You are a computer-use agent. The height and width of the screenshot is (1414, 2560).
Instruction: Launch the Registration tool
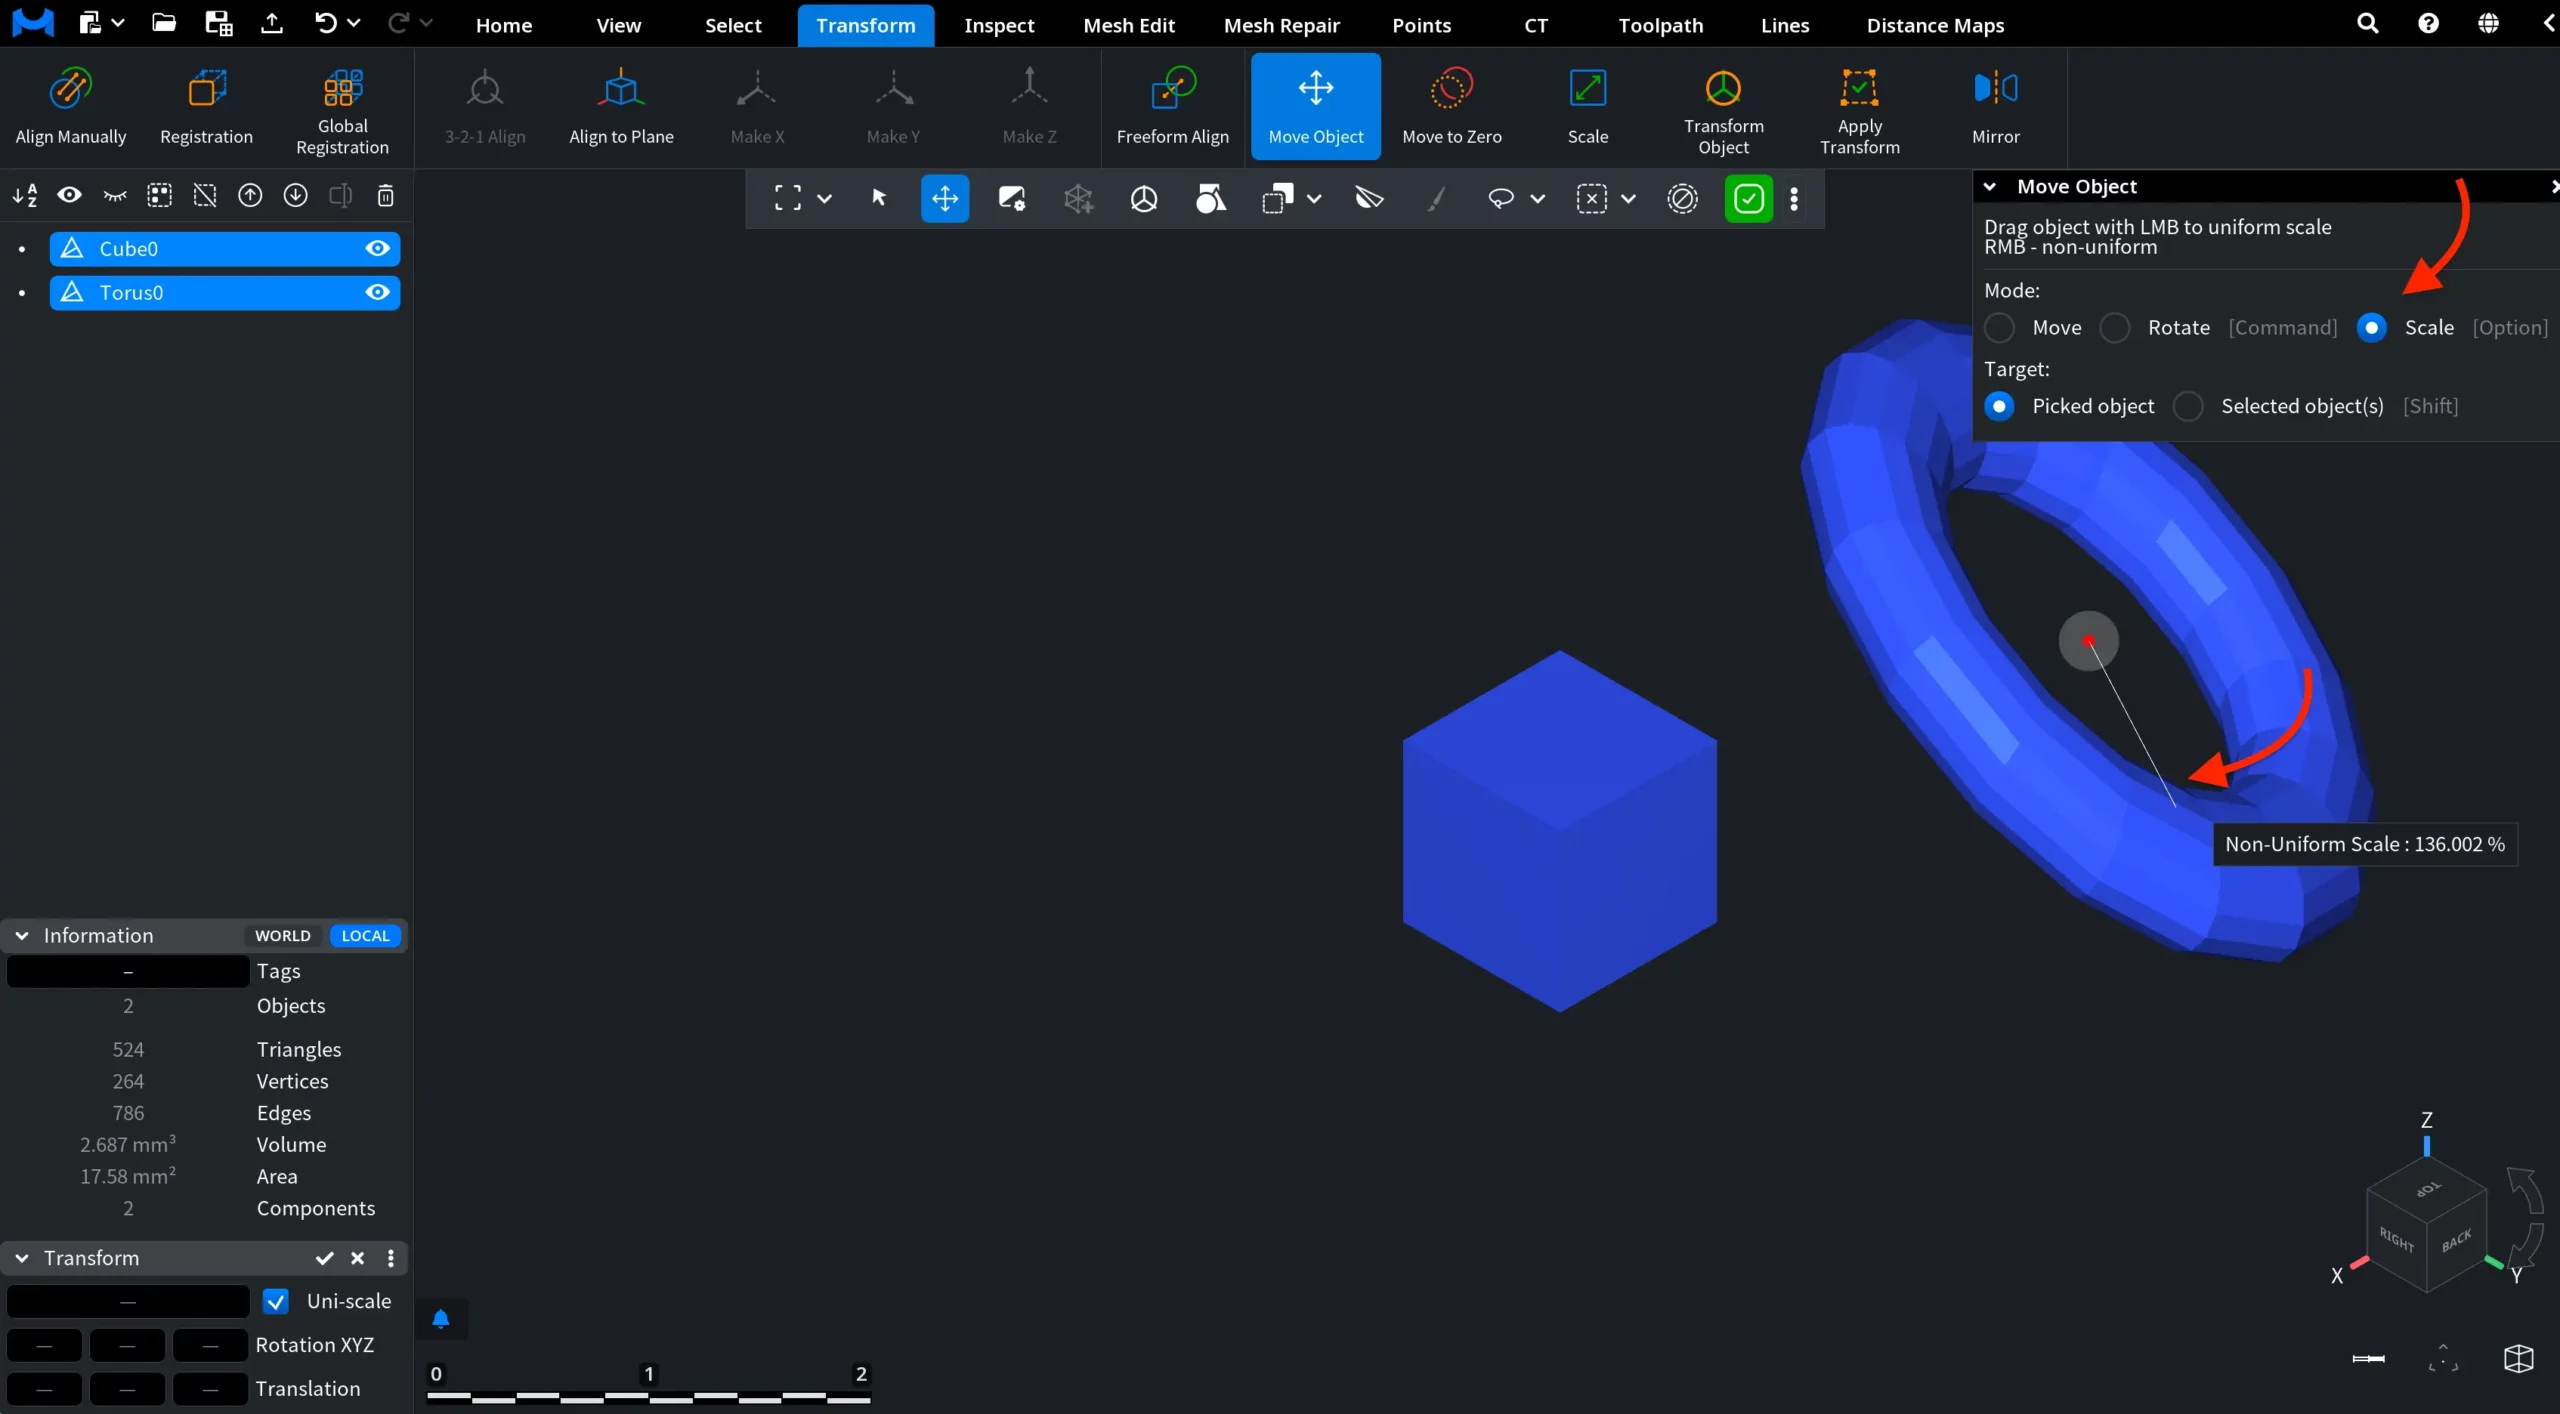pyautogui.click(x=206, y=107)
